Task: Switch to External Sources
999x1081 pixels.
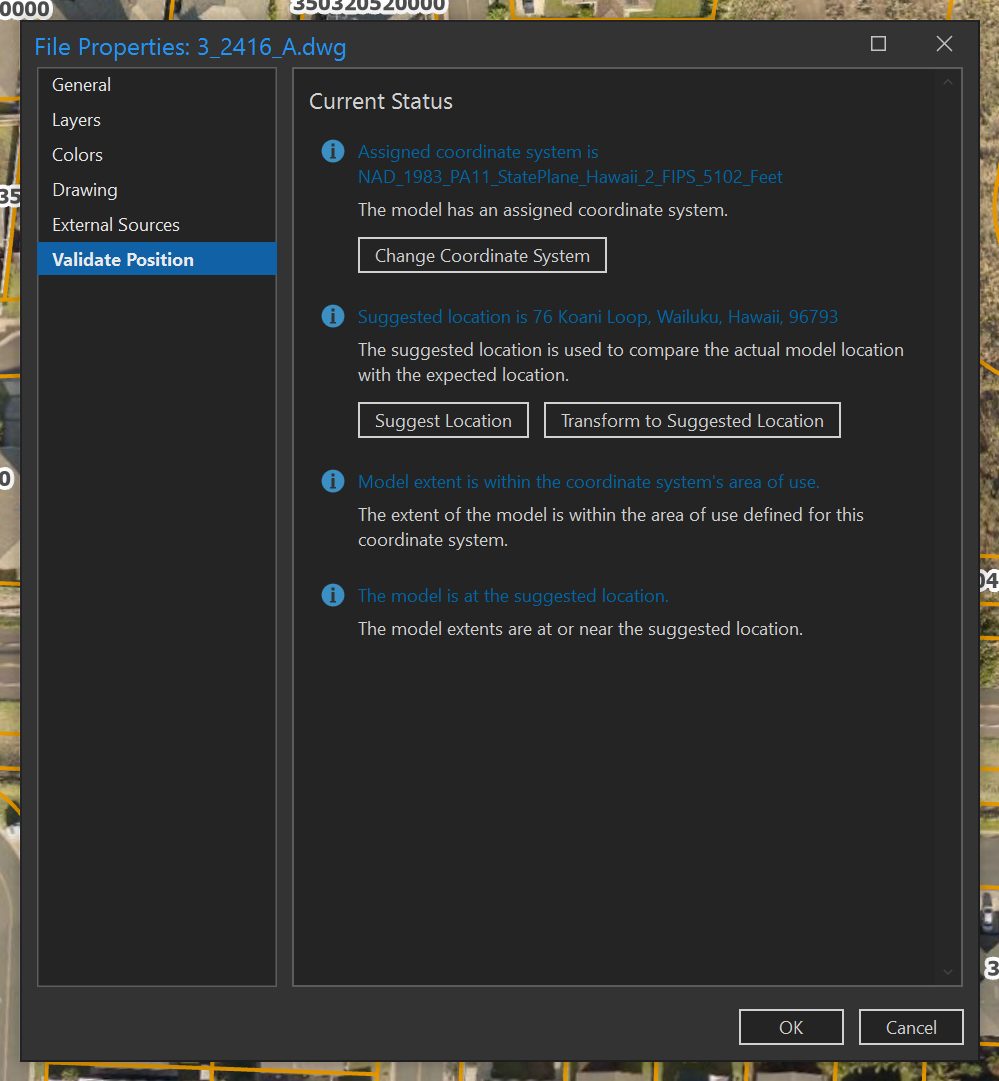Action: 115,225
